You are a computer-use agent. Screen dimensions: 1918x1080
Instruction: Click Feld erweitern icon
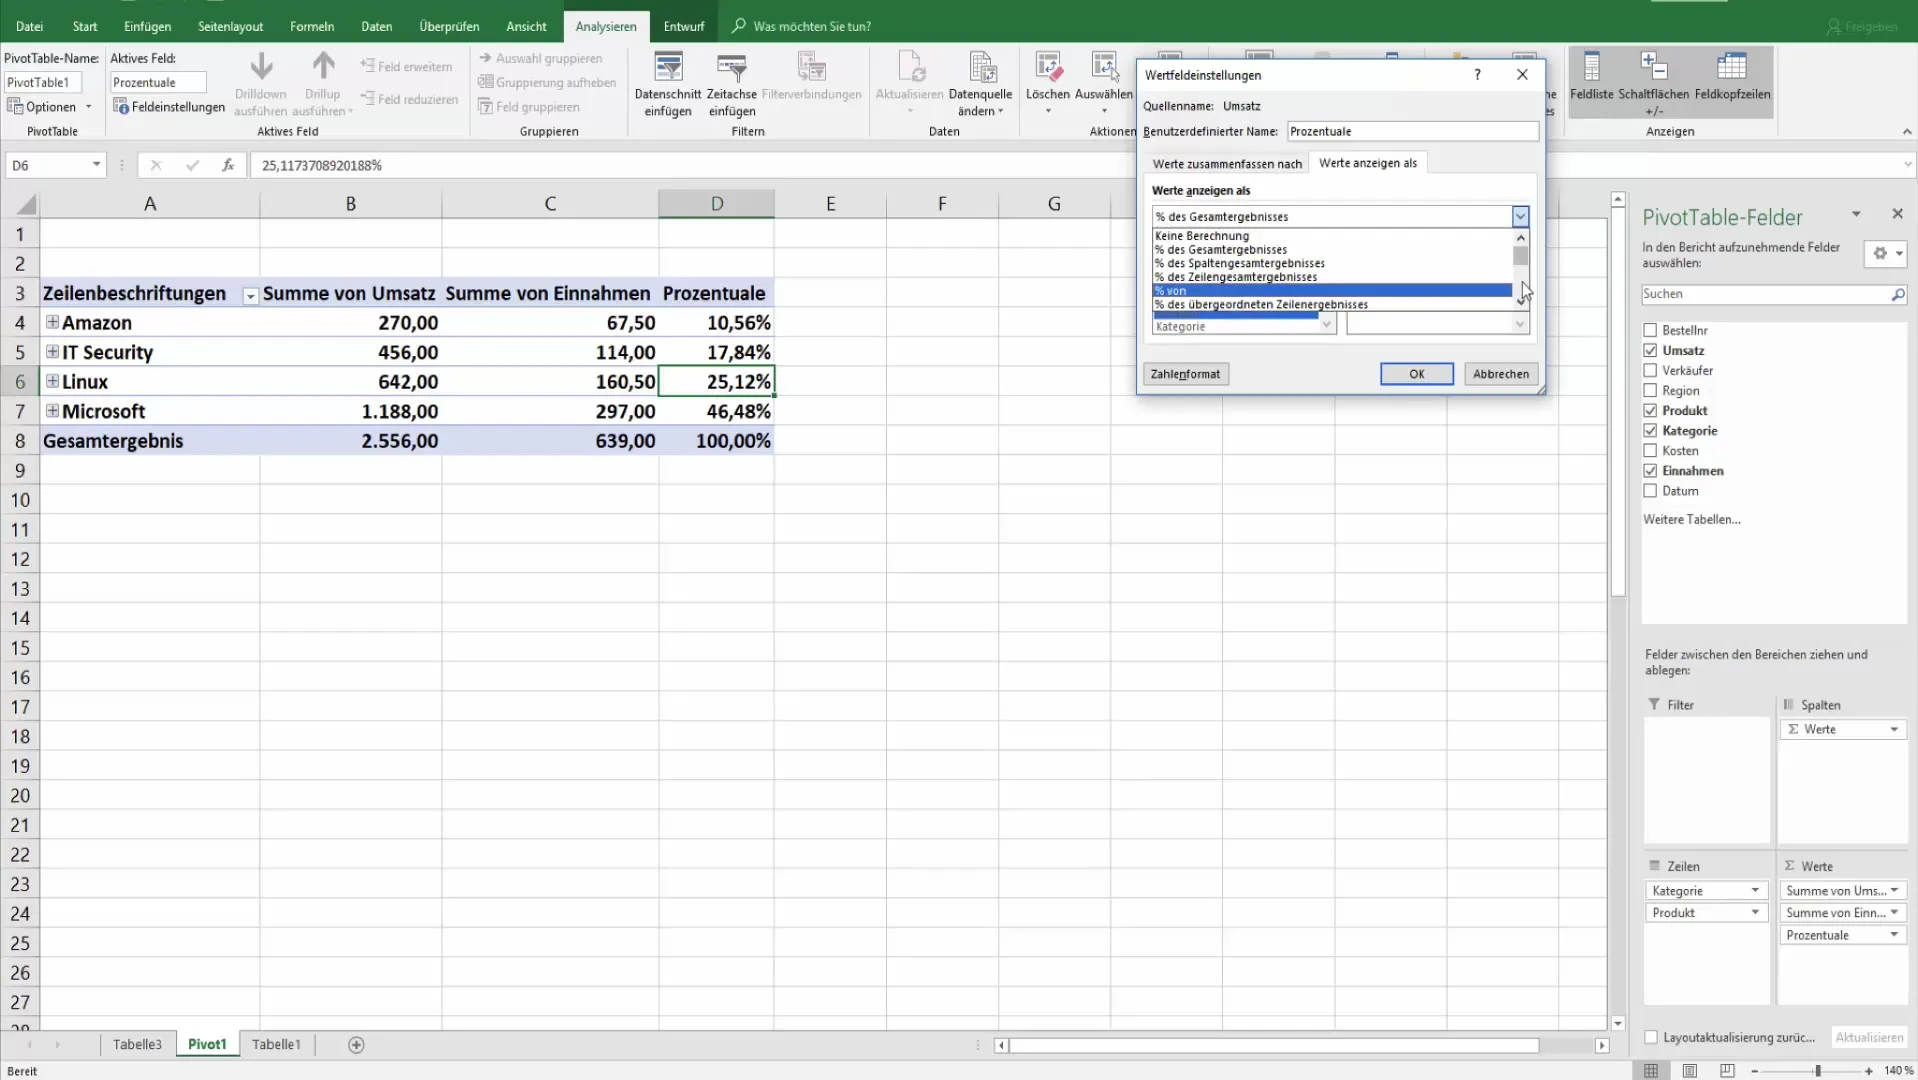tap(367, 66)
